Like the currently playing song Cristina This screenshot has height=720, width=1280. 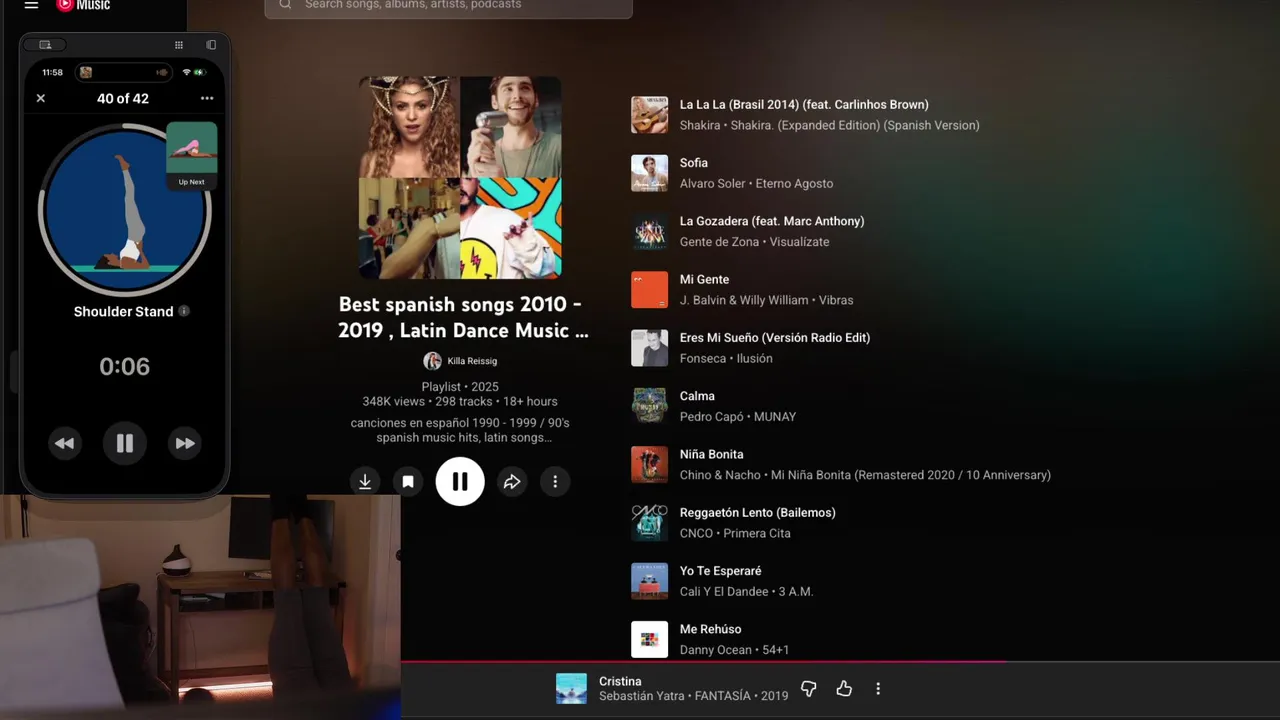pos(844,689)
